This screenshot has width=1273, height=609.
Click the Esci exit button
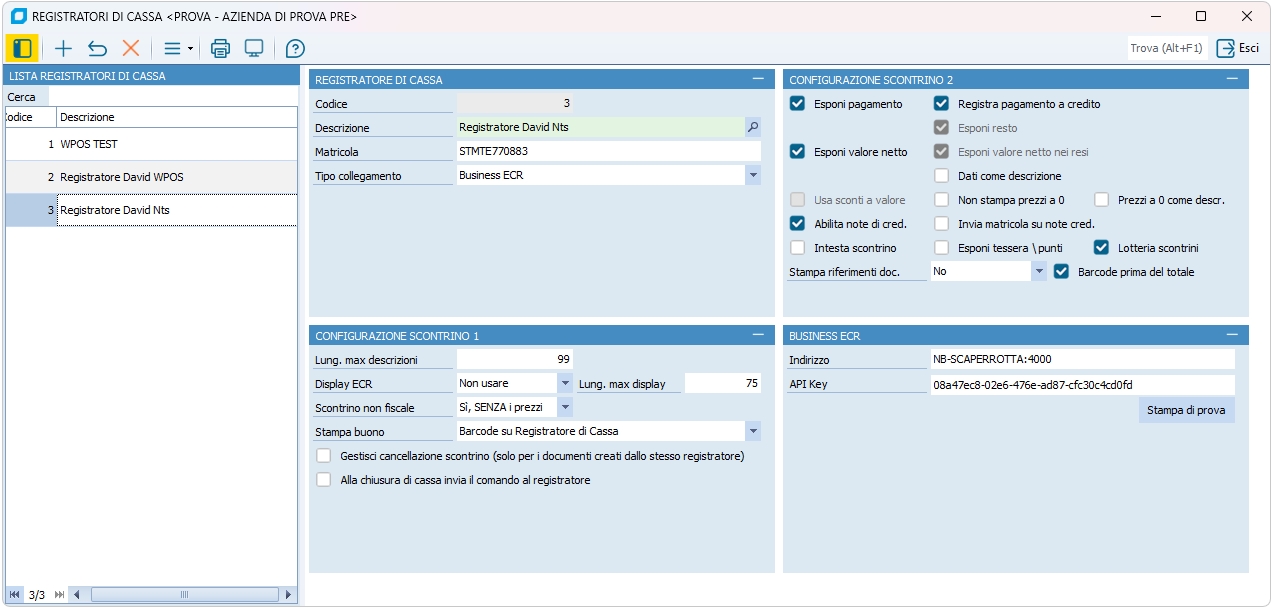[1238, 48]
